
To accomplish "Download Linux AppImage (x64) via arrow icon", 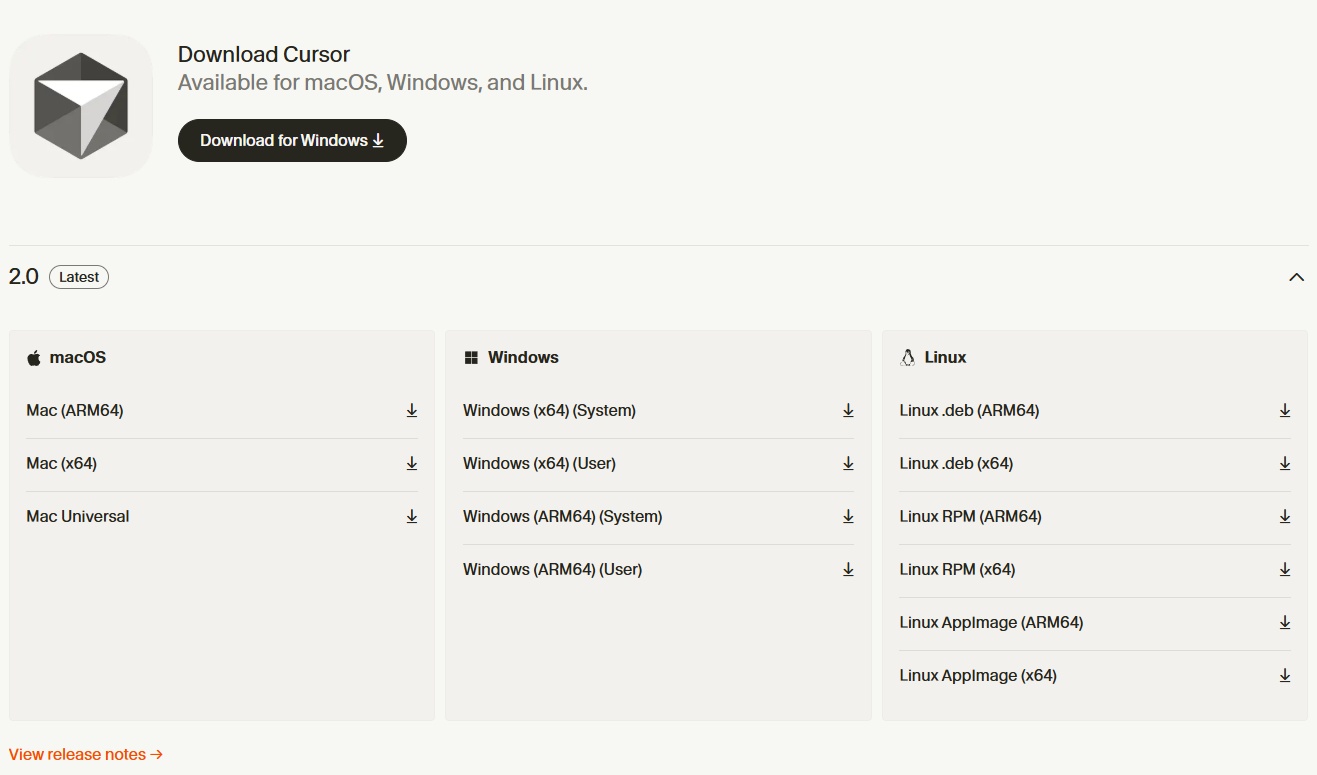I will 1285,675.
